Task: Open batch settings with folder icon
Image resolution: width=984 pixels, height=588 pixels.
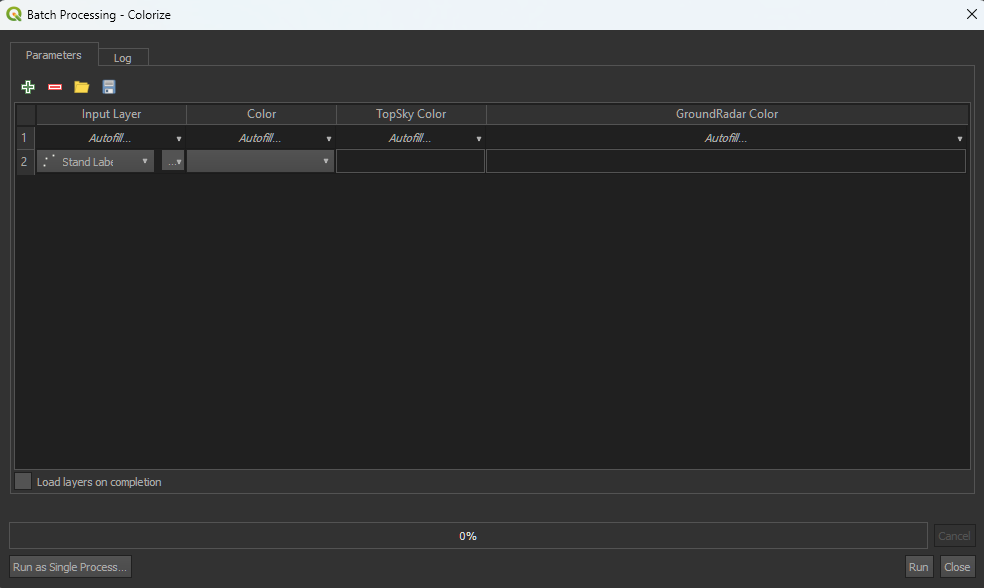Action: [82, 87]
